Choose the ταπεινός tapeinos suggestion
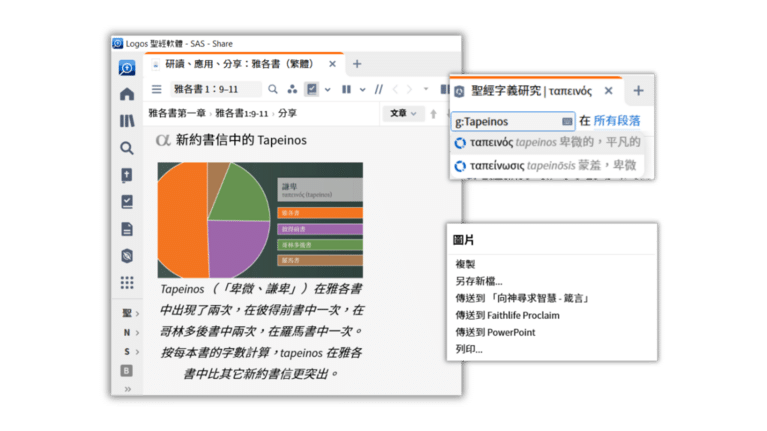Screen dimensions: 767x431 coord(547,142)
